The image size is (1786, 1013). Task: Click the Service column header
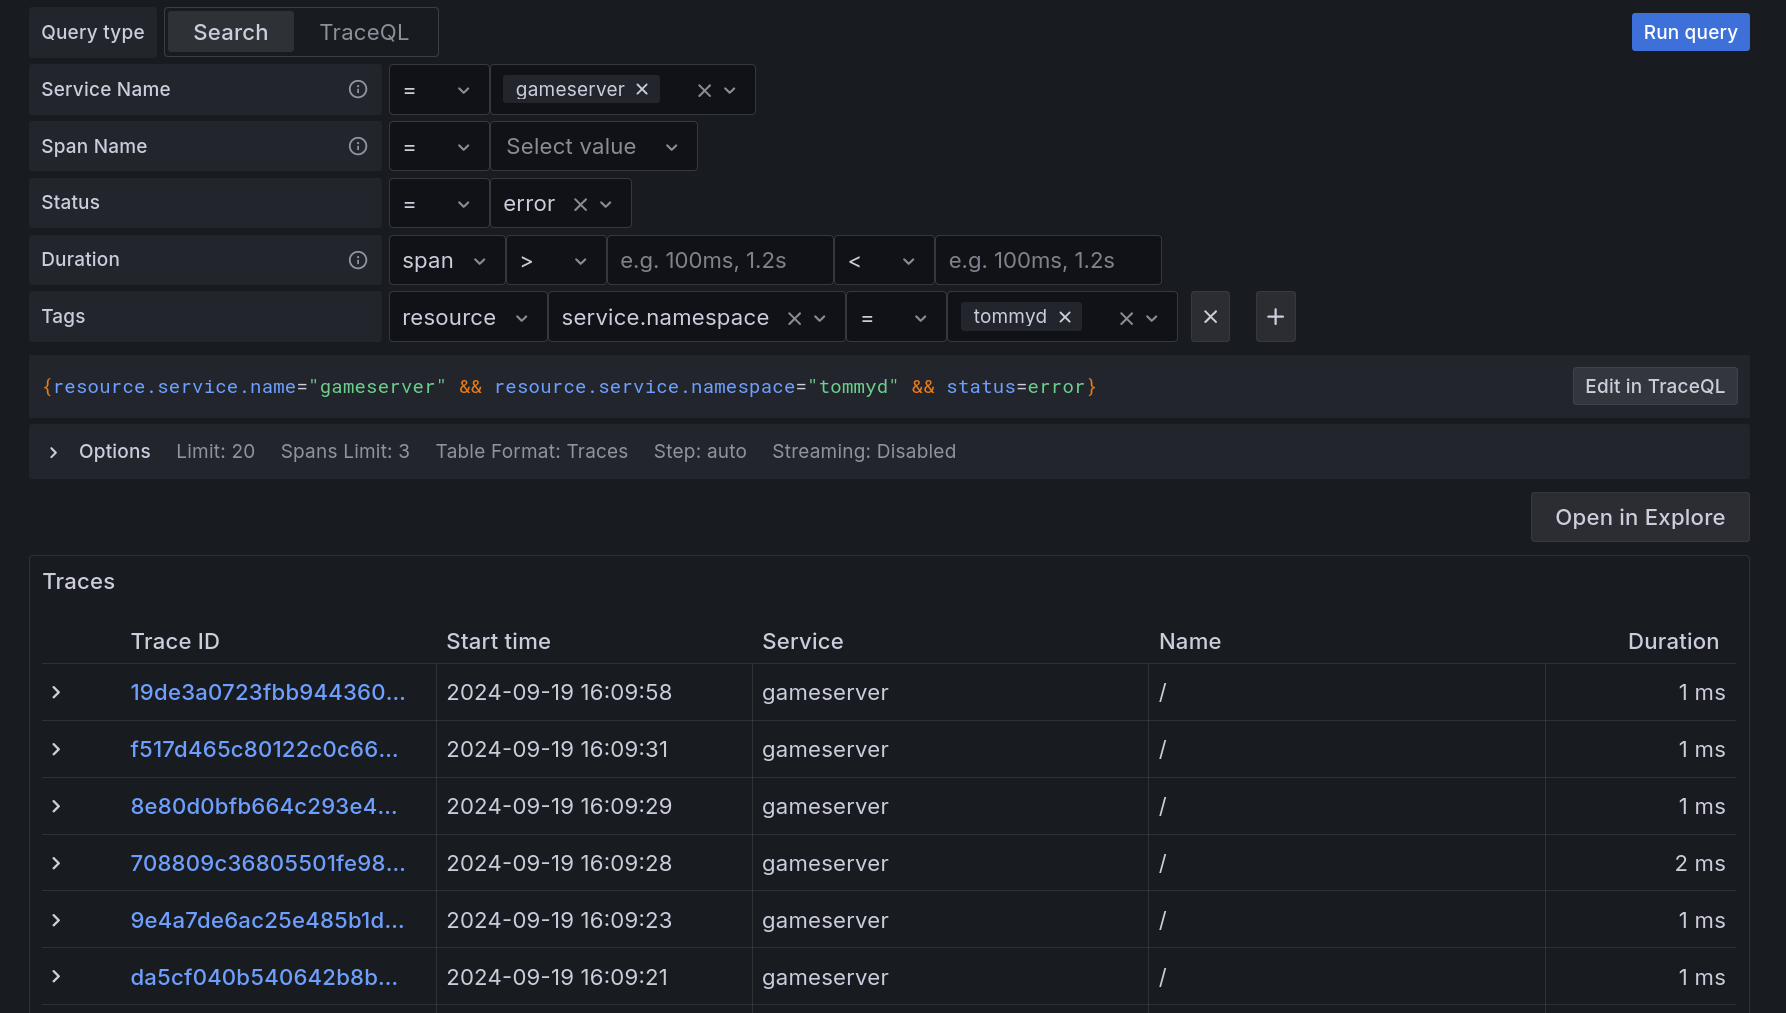[802, 641]
